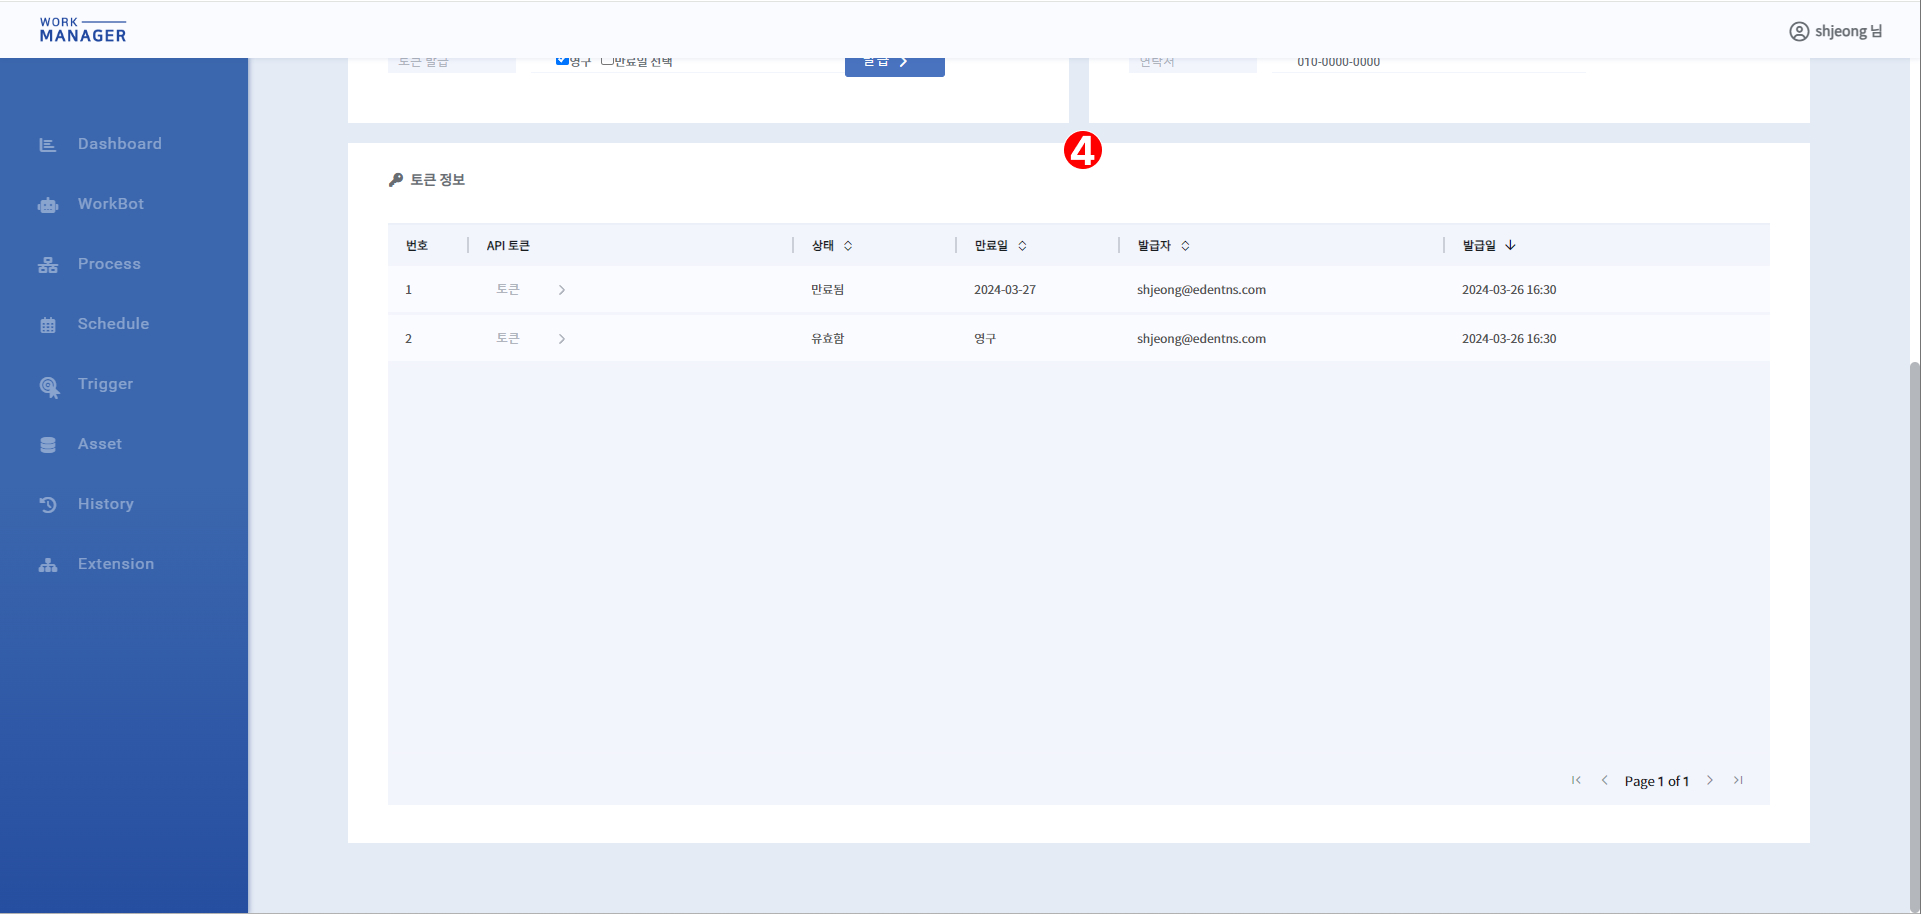Image resolution: width=1921 pixels, height=914 pixels.
Task: Click the row number 1 cell
Action: (x=408, y=290)
